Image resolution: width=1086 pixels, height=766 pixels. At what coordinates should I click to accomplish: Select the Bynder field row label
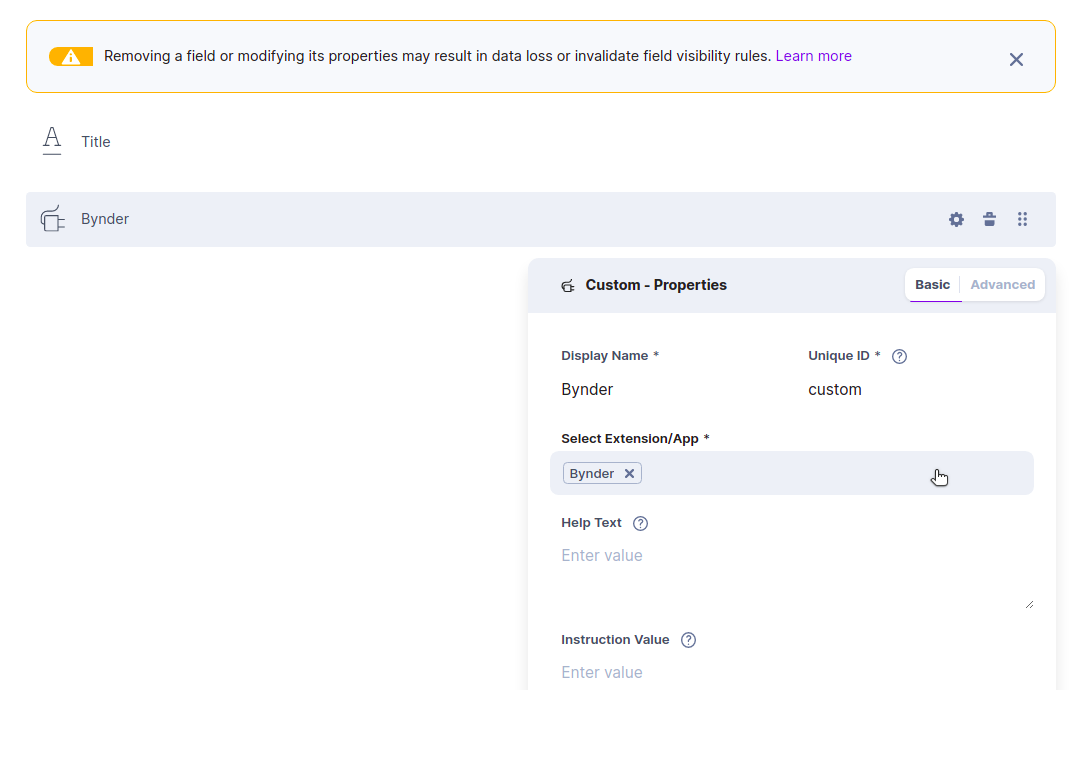pos(105,219)
